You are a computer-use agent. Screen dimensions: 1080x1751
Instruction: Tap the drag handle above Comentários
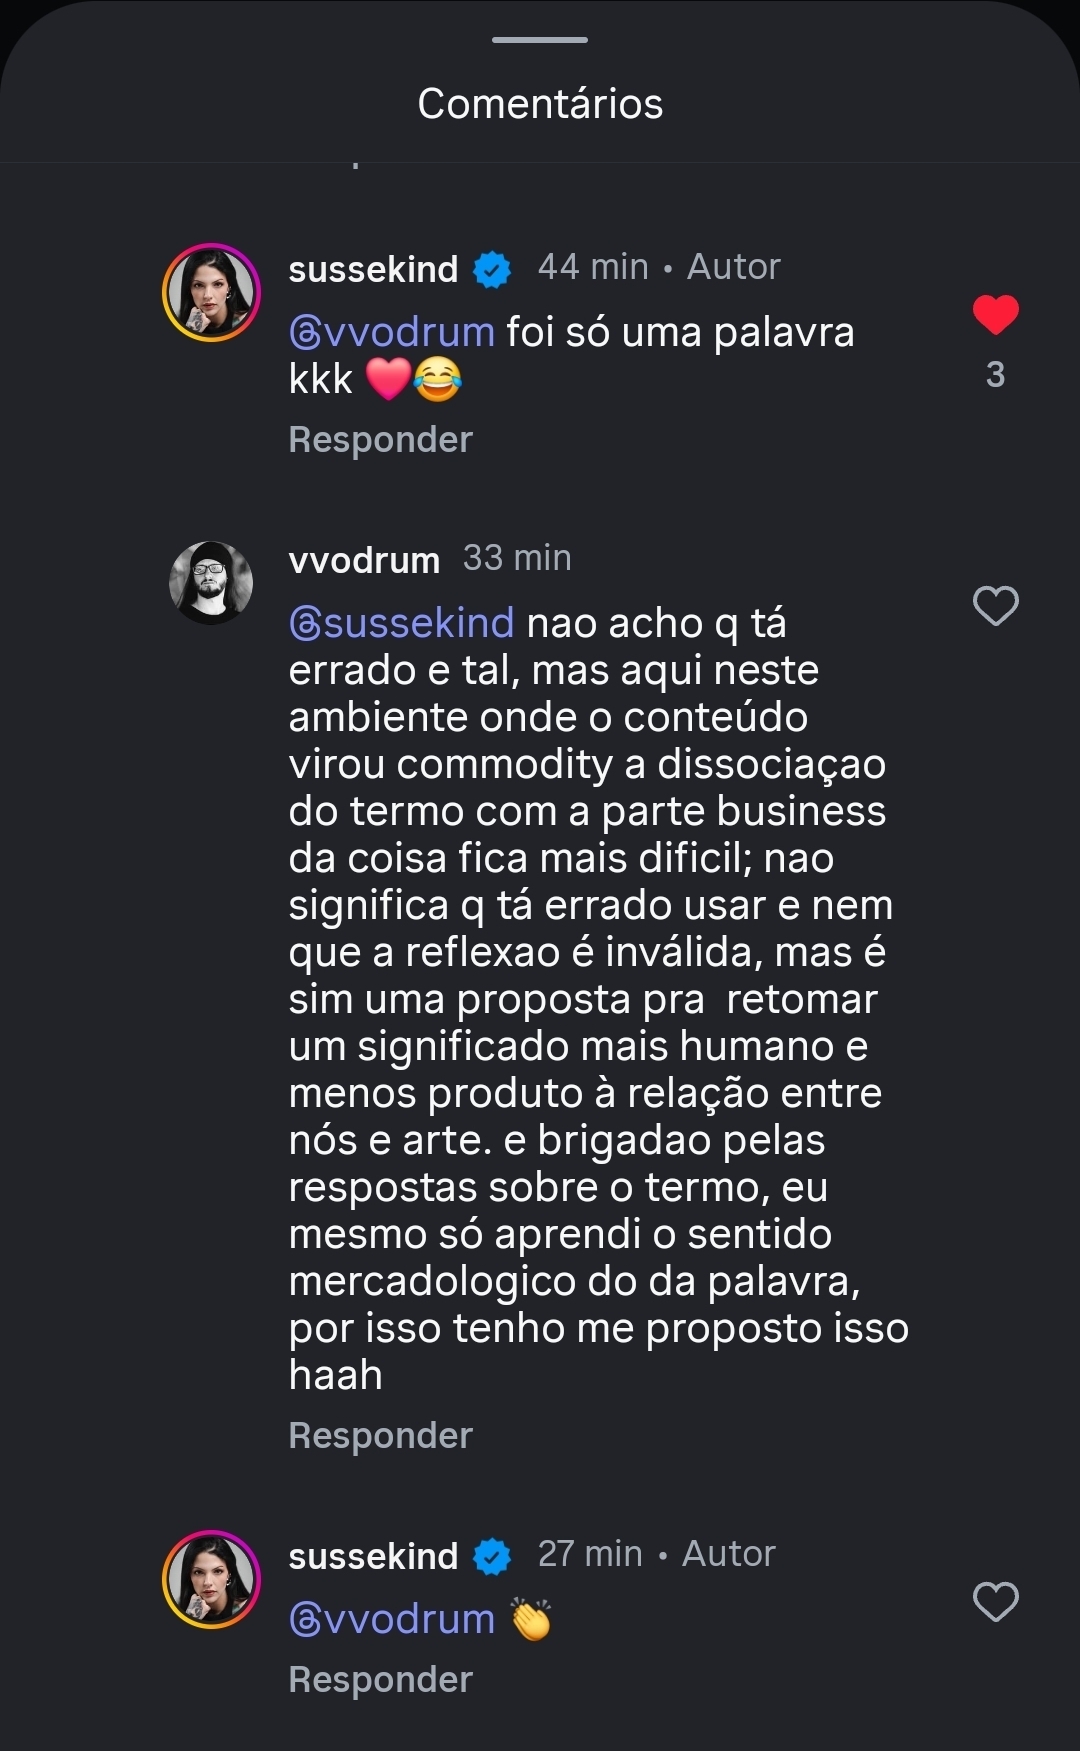coord(540,40)
